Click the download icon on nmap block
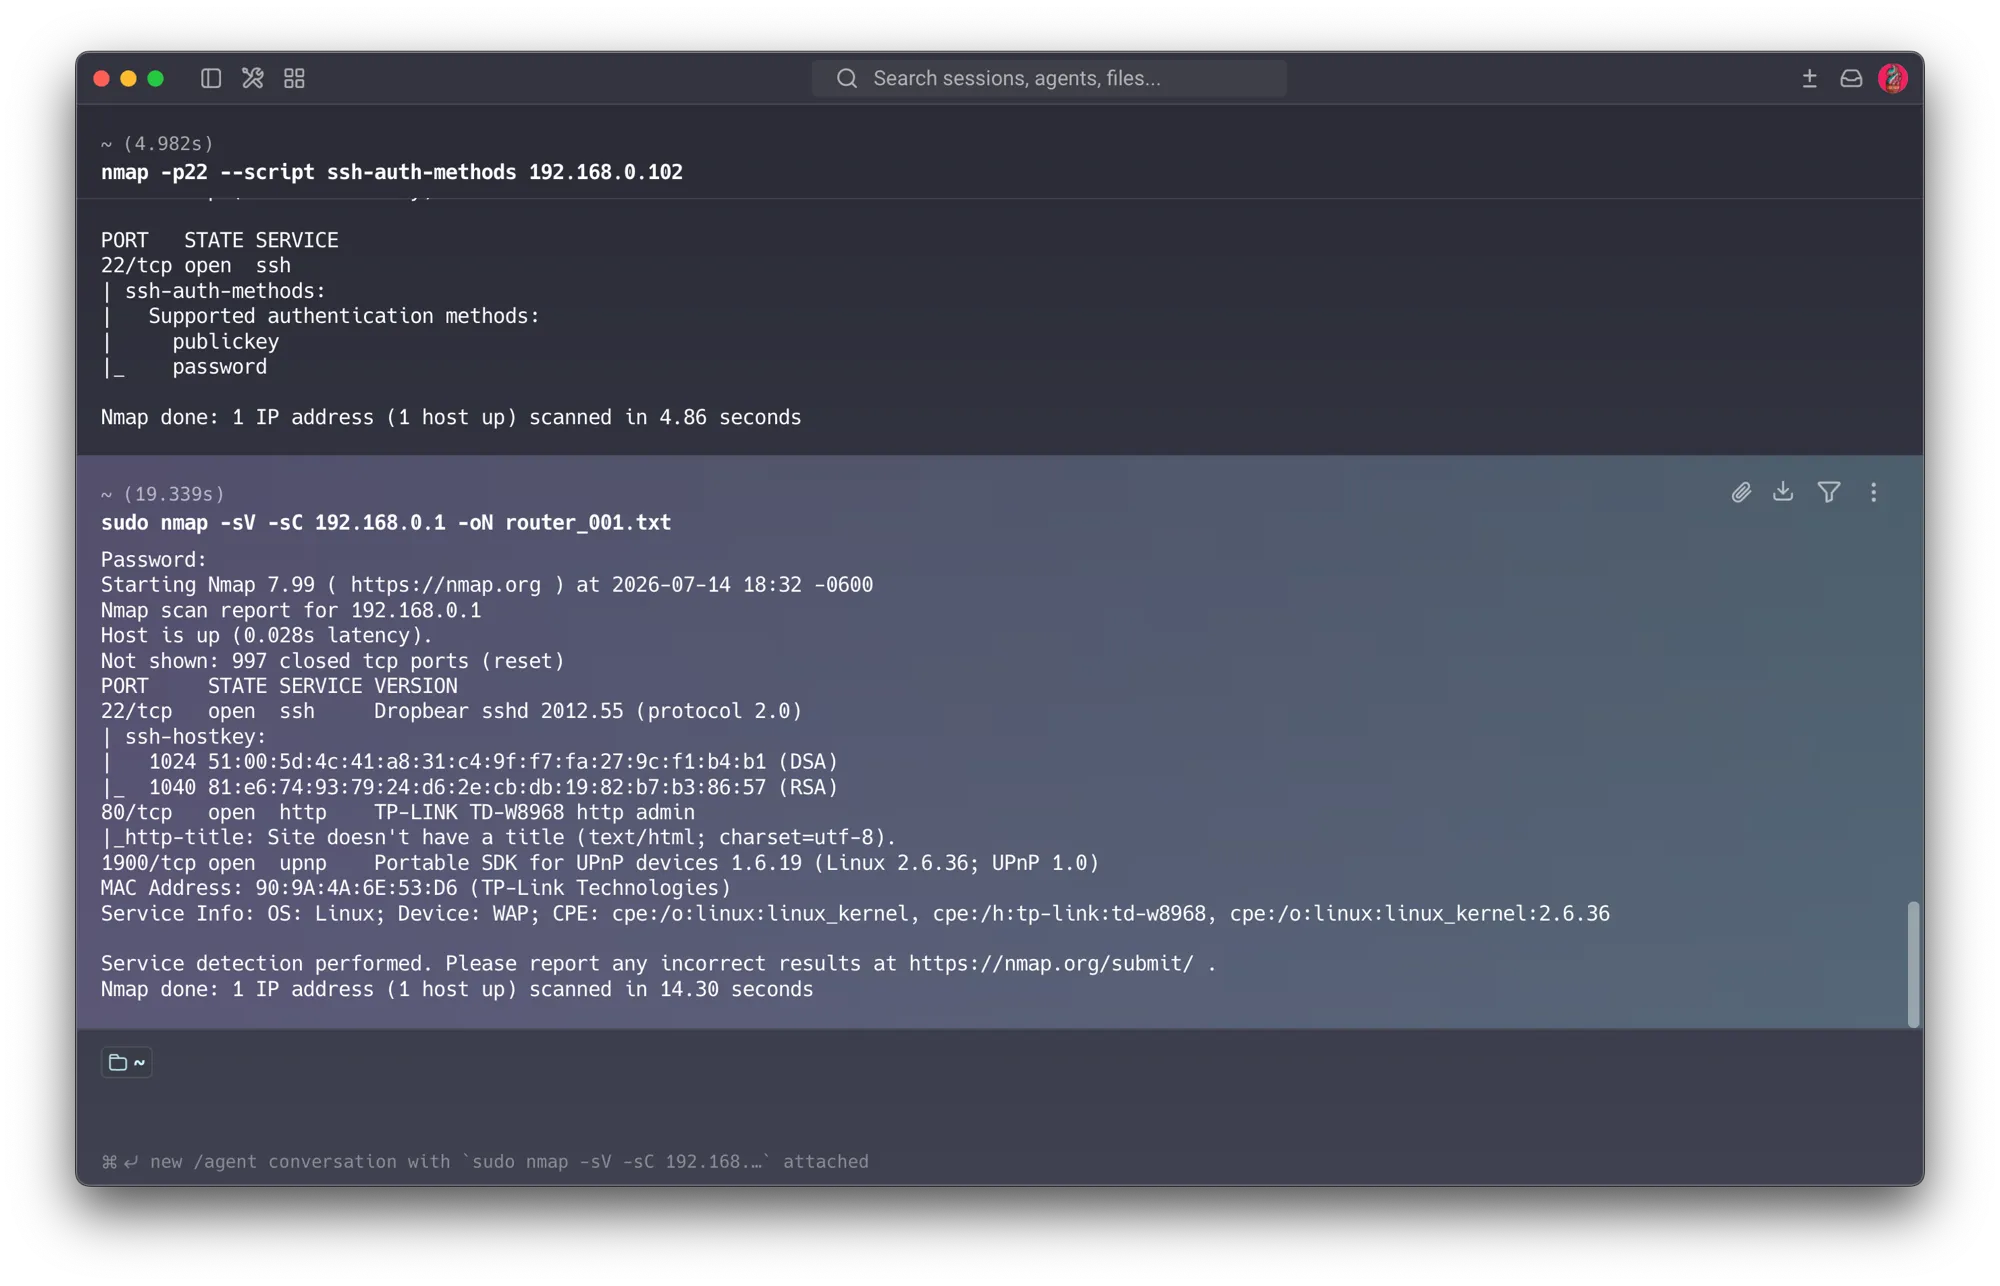Screen dimensions: 2000x1286 coord(1783,492)
